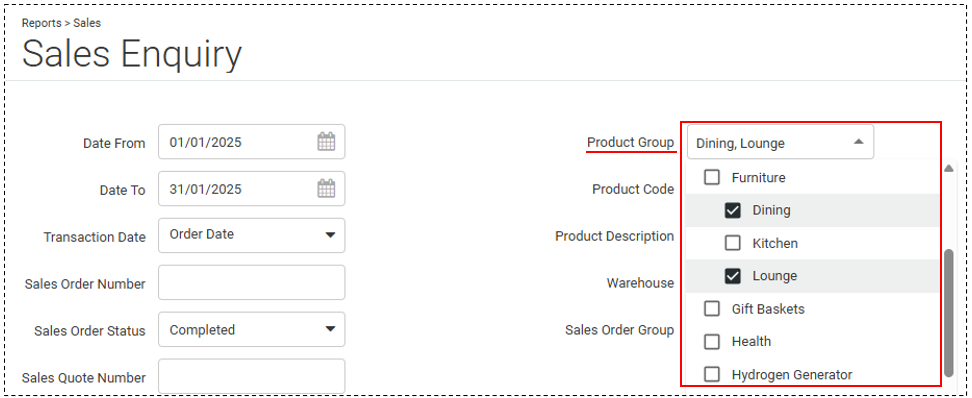The width and height of the screenshot is (972, 398).
Task: Expand the Transaction Date dropdown
Action: pyautogui.click(x=330, y=235)
